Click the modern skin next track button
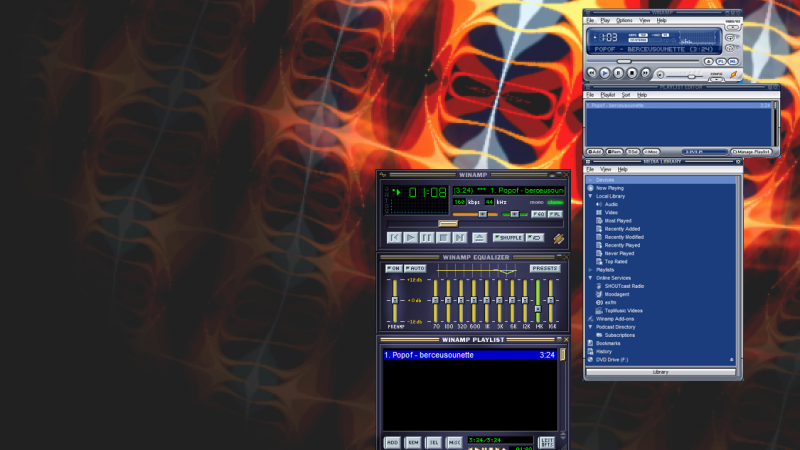This screenshot has width=800, height=450. point(645,73)
